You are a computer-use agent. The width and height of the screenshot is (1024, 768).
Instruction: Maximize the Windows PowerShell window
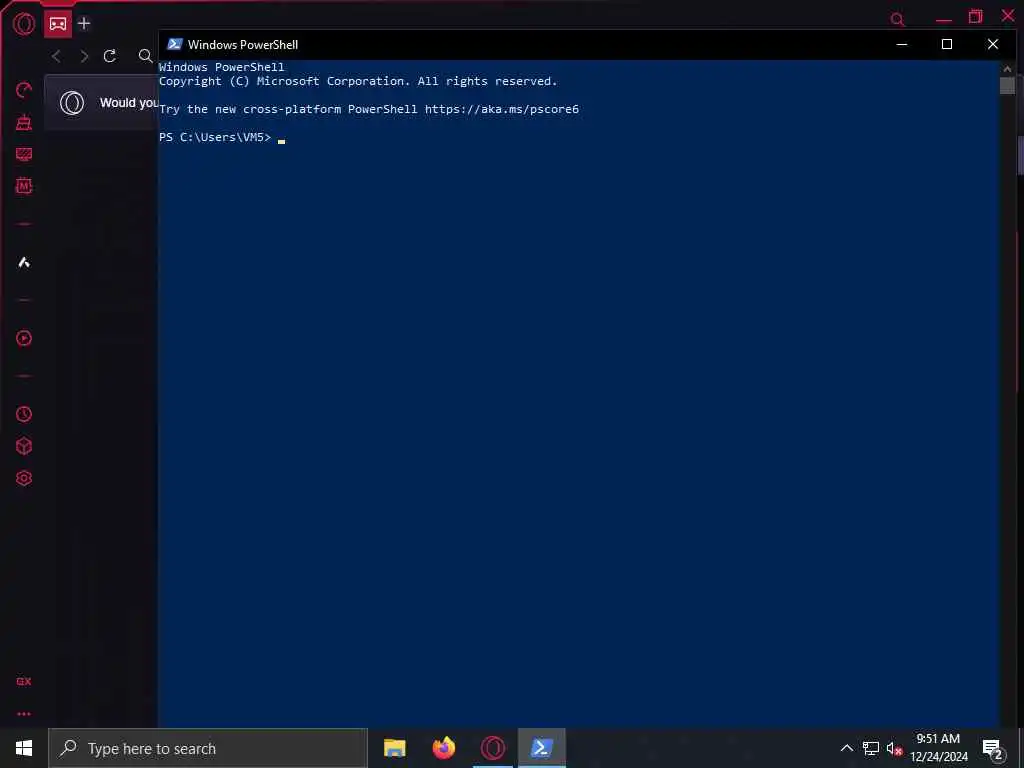point(947,44)
